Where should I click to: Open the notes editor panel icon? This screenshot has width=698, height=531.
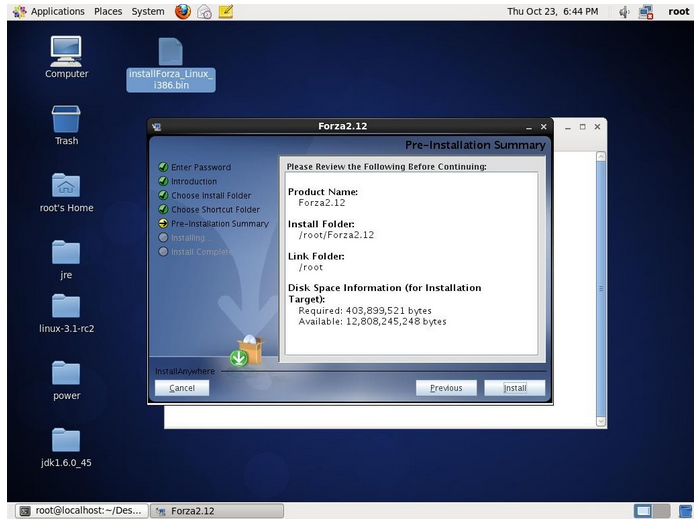pos(226,12)
